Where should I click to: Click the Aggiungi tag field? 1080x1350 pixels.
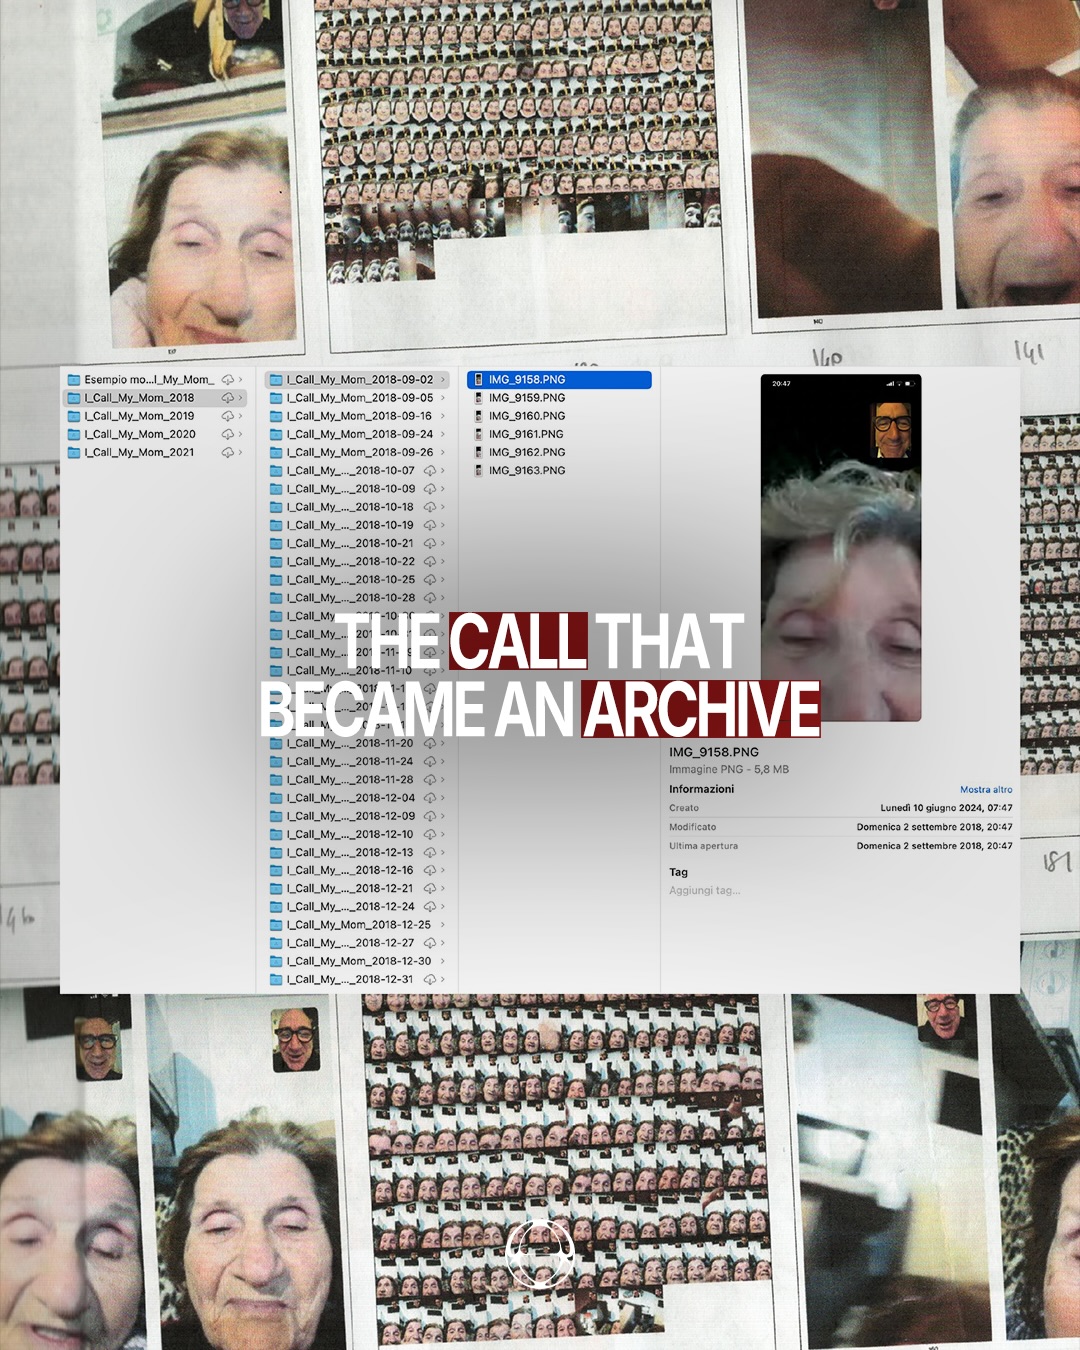pyautogui.click(x=705, y=890)
